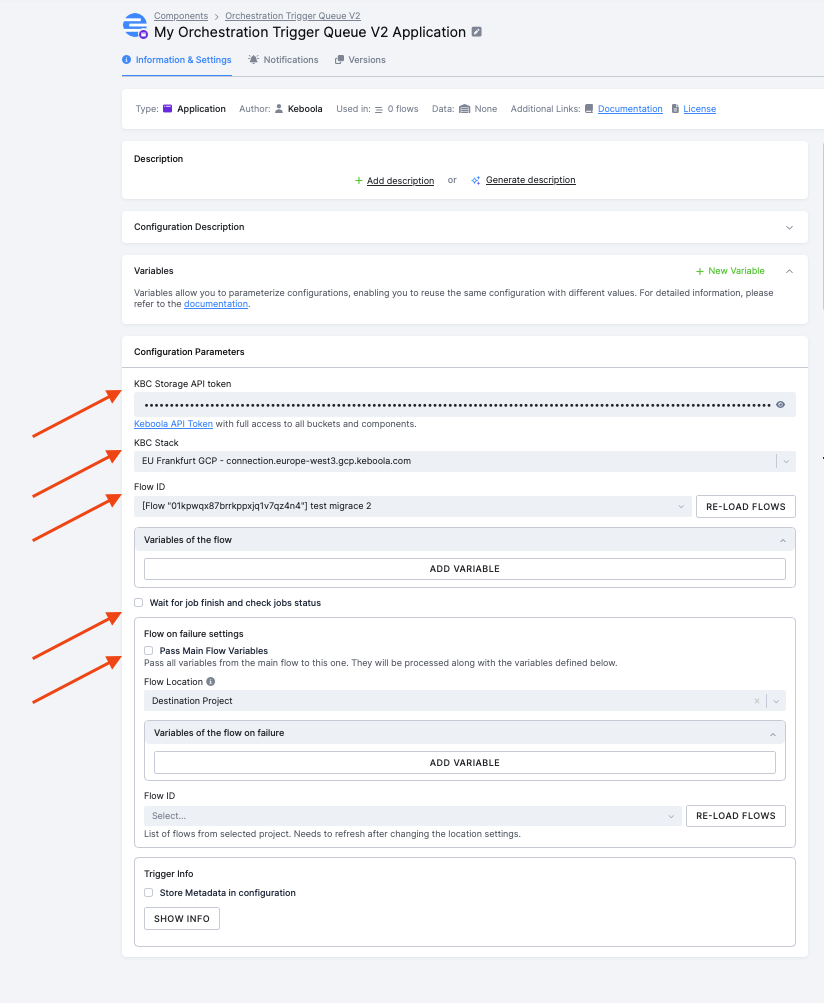Expand the Configuration Description section
The height and width of the screenshot is (1003, 824).
789,228
